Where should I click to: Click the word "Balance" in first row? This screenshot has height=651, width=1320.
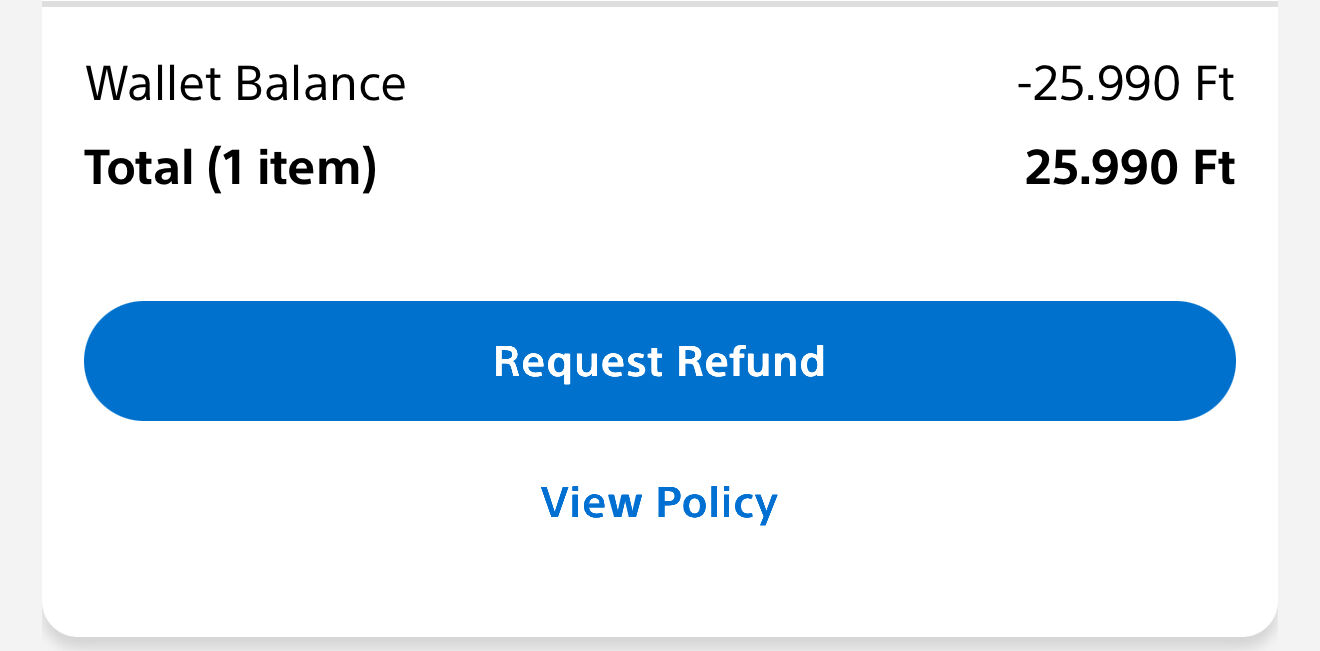click(320, 84)
